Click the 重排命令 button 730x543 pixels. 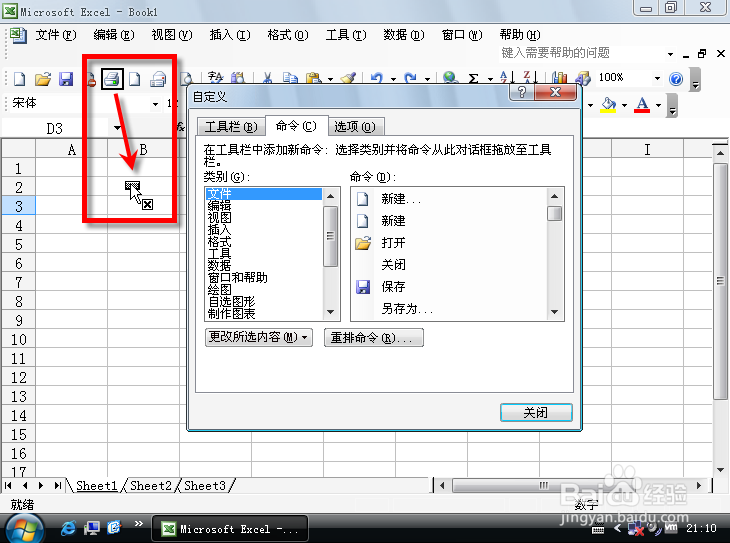click(x=373, y=337)
